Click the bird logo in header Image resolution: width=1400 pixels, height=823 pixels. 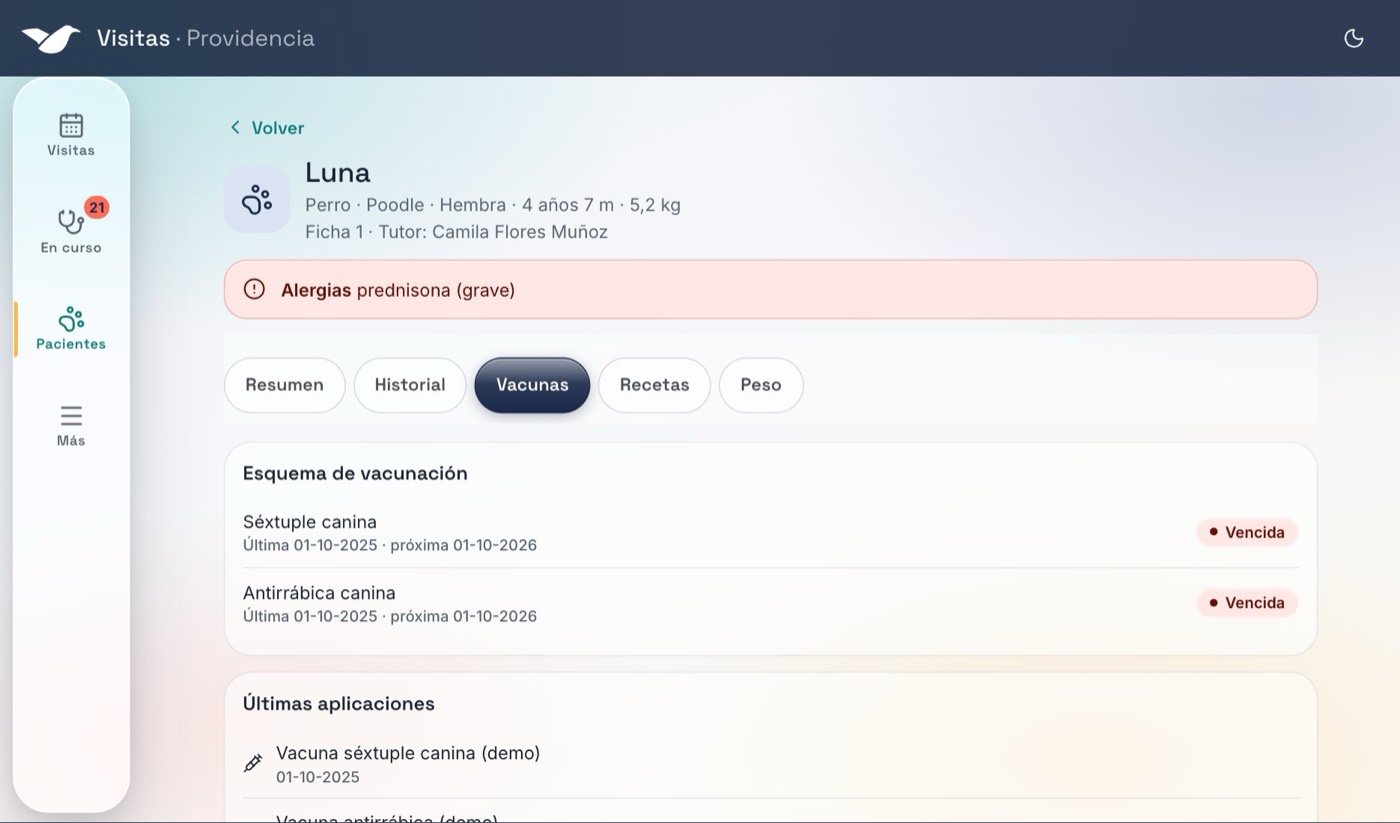pos(51,38)
